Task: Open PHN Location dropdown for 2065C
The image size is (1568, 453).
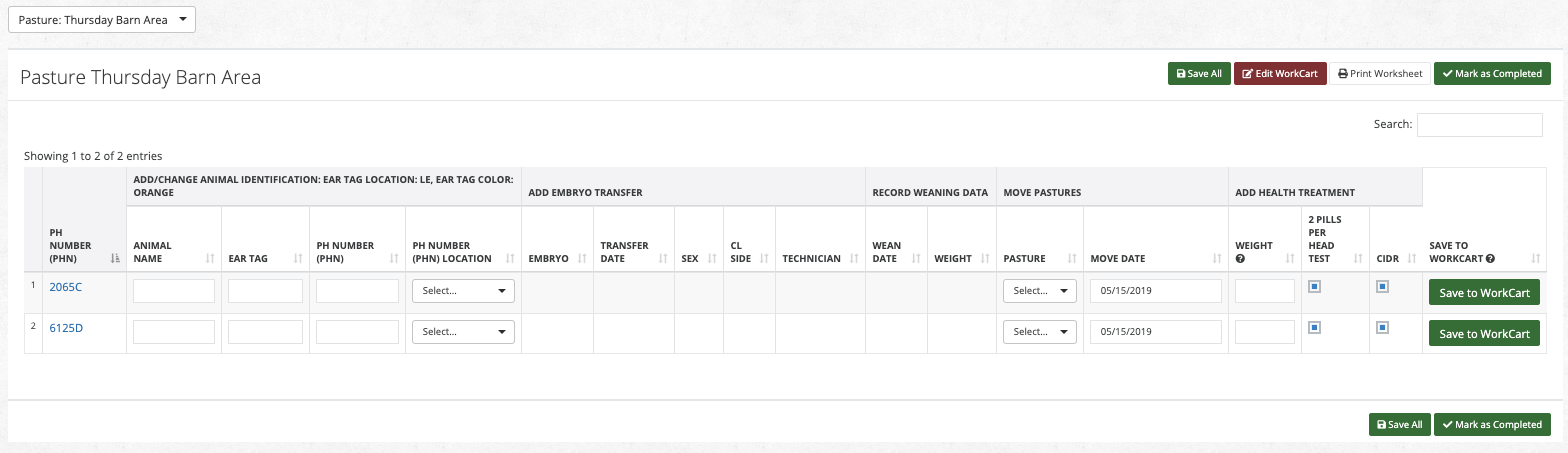Action: coord(463,291)
